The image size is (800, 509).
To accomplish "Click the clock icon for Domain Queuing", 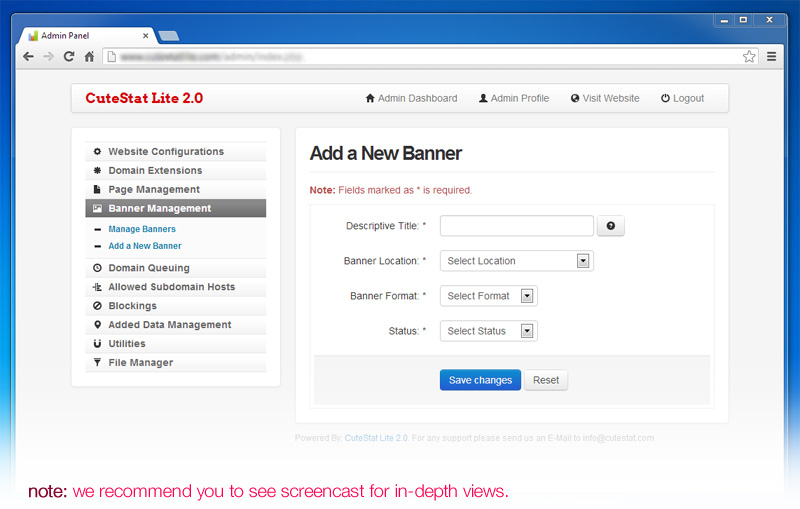I will (x=97, y=268).
